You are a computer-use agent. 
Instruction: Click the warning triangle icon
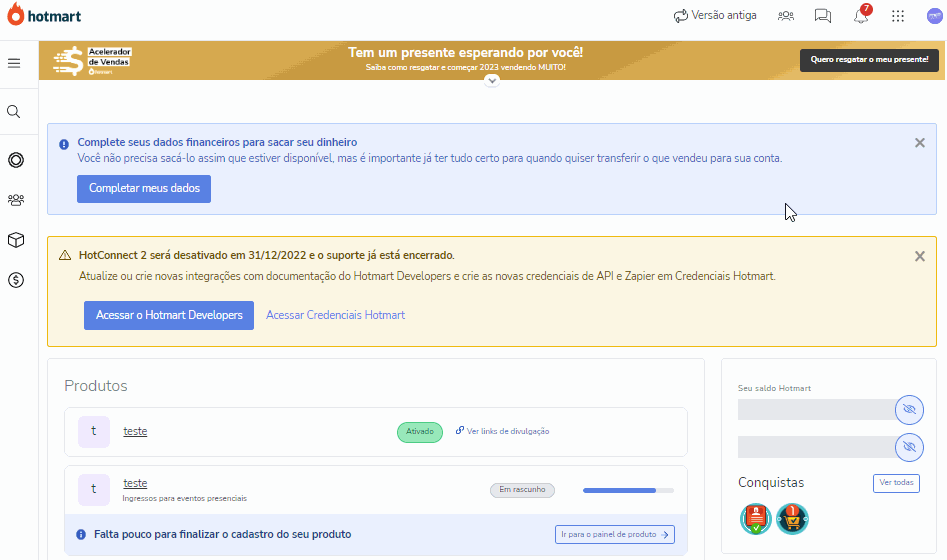coord(65,256)
